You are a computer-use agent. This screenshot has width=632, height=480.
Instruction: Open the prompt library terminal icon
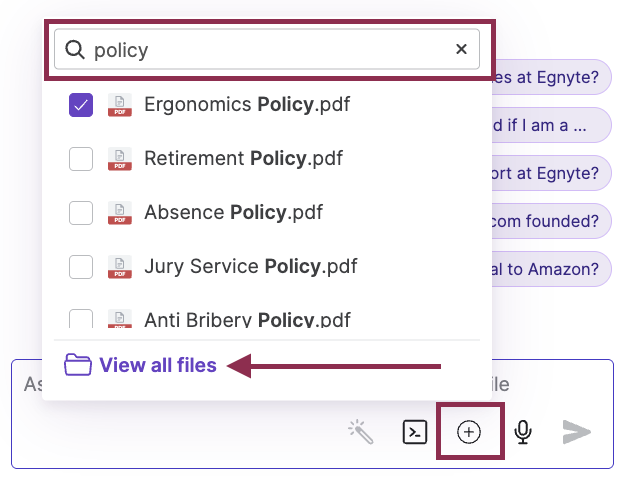(415, 432)
